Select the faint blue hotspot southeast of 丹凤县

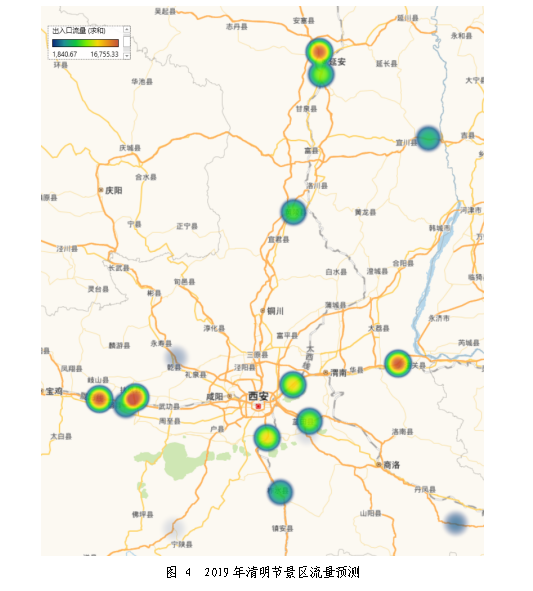pos(456,523)
